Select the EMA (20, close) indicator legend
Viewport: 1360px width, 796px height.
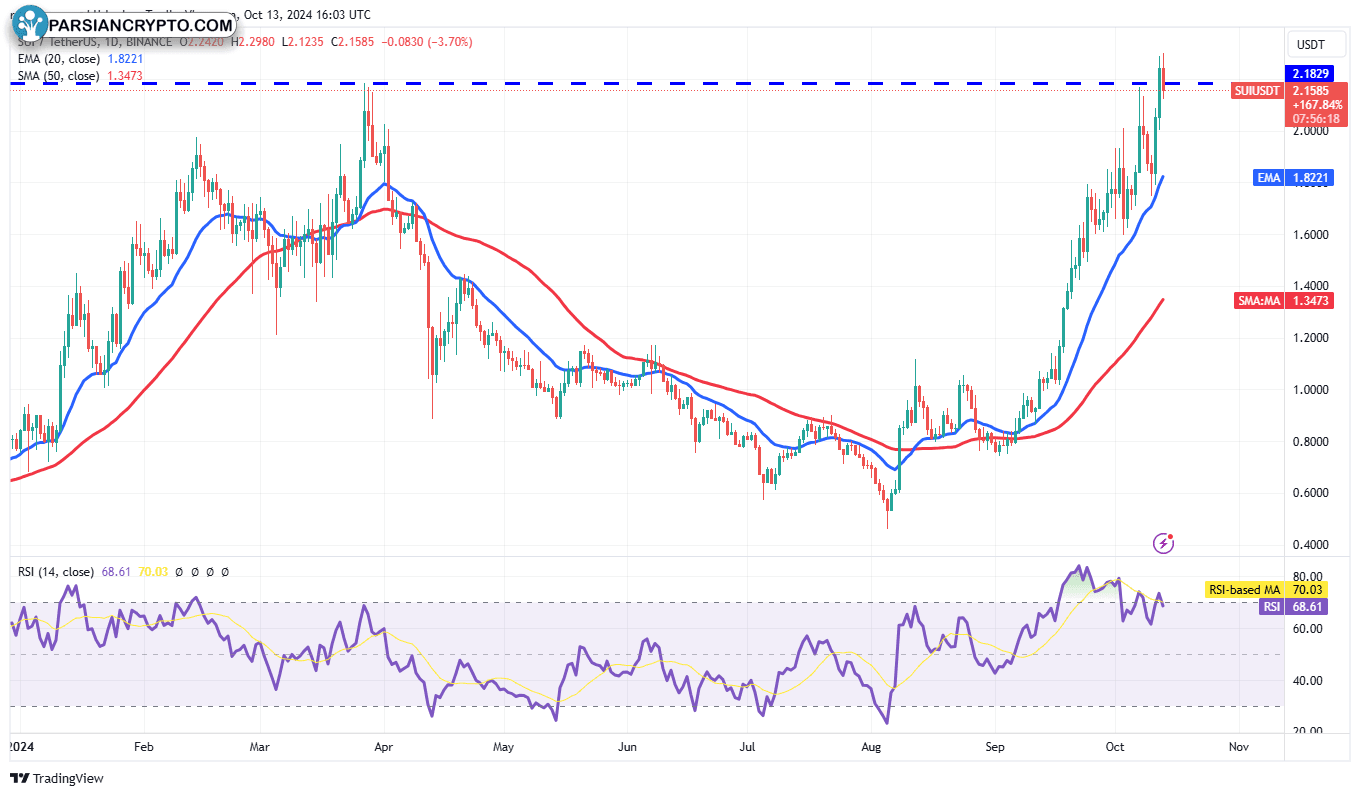(x=58, y=59)
